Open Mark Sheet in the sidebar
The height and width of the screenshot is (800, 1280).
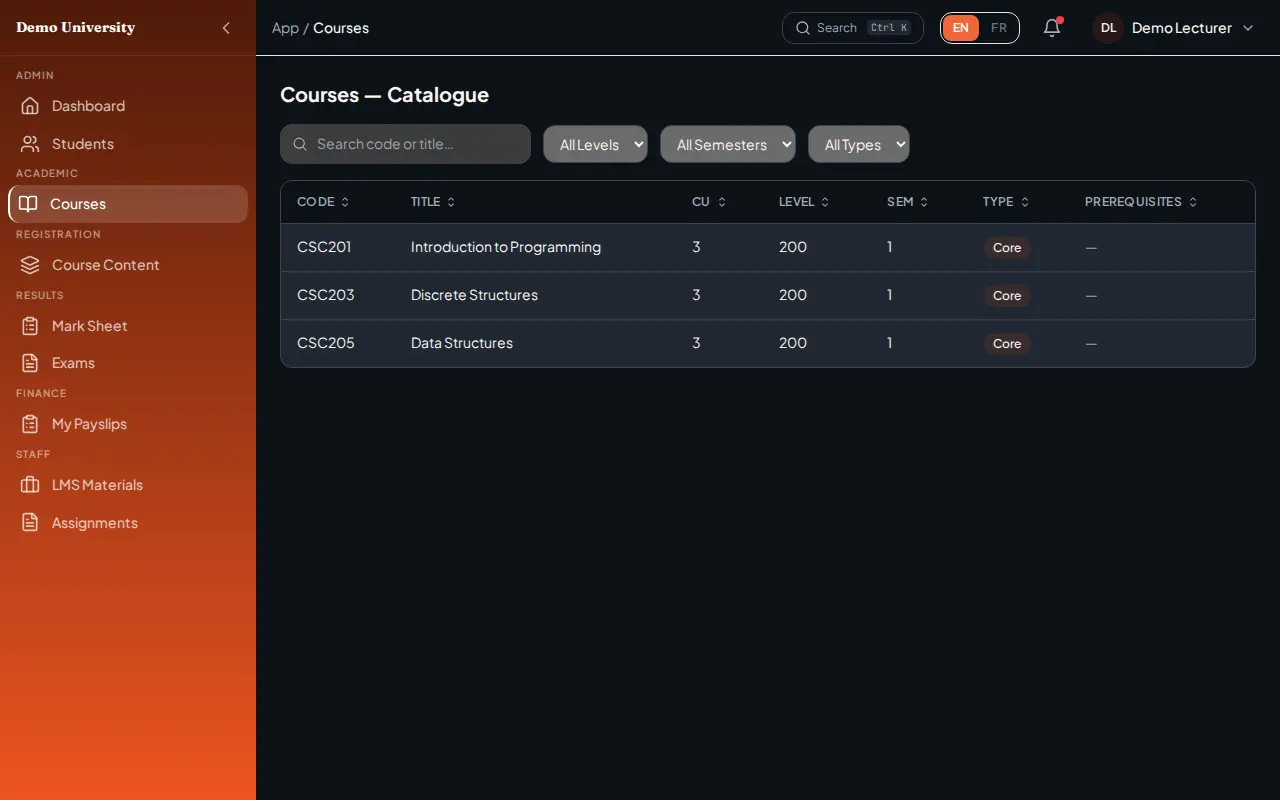(128, 326)
